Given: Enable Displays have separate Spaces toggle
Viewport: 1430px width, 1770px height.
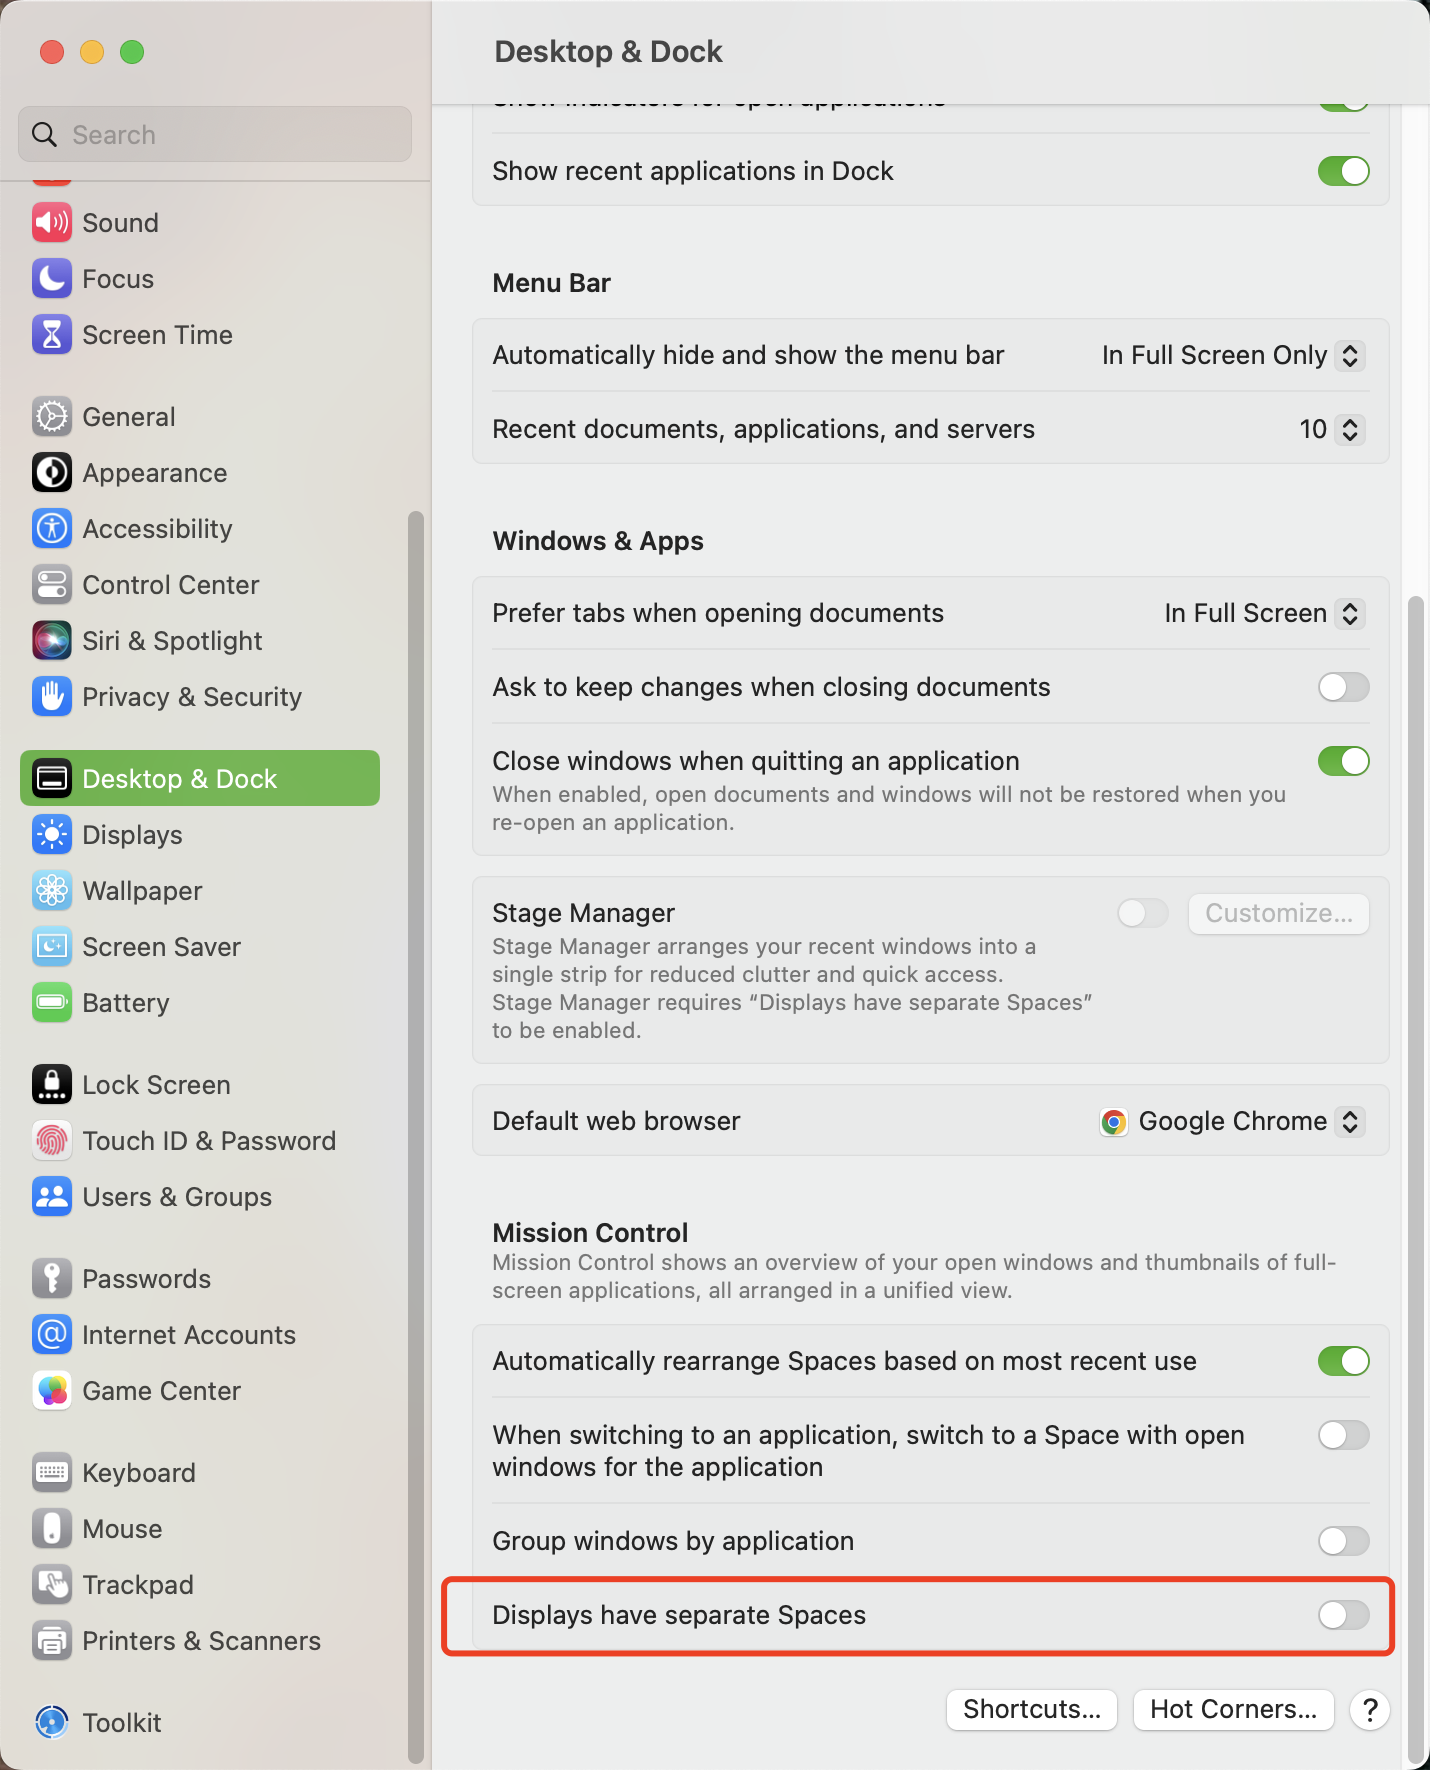Looking at the screenshot, I should coord(1343,1615).
